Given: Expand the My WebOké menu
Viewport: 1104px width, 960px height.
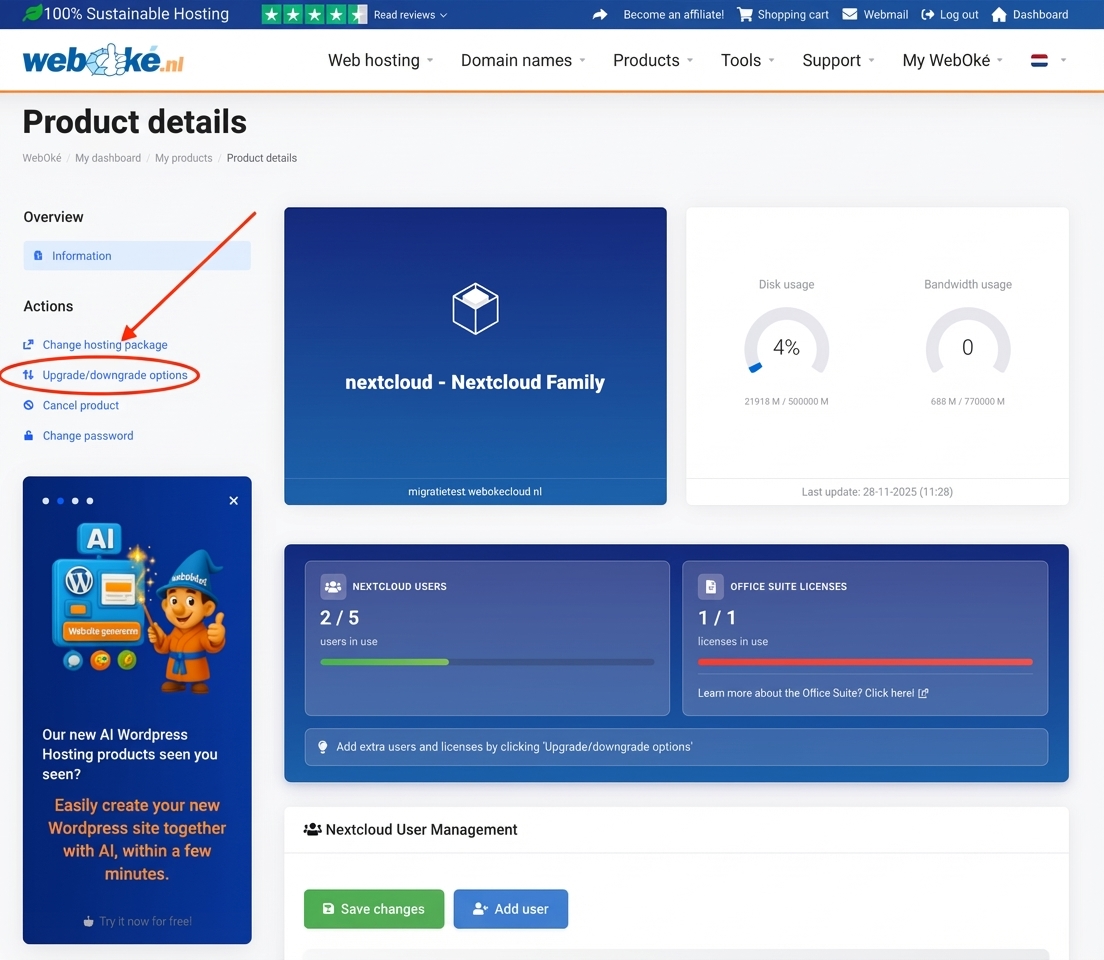Looking at the screenshot, I should [953, 61].
